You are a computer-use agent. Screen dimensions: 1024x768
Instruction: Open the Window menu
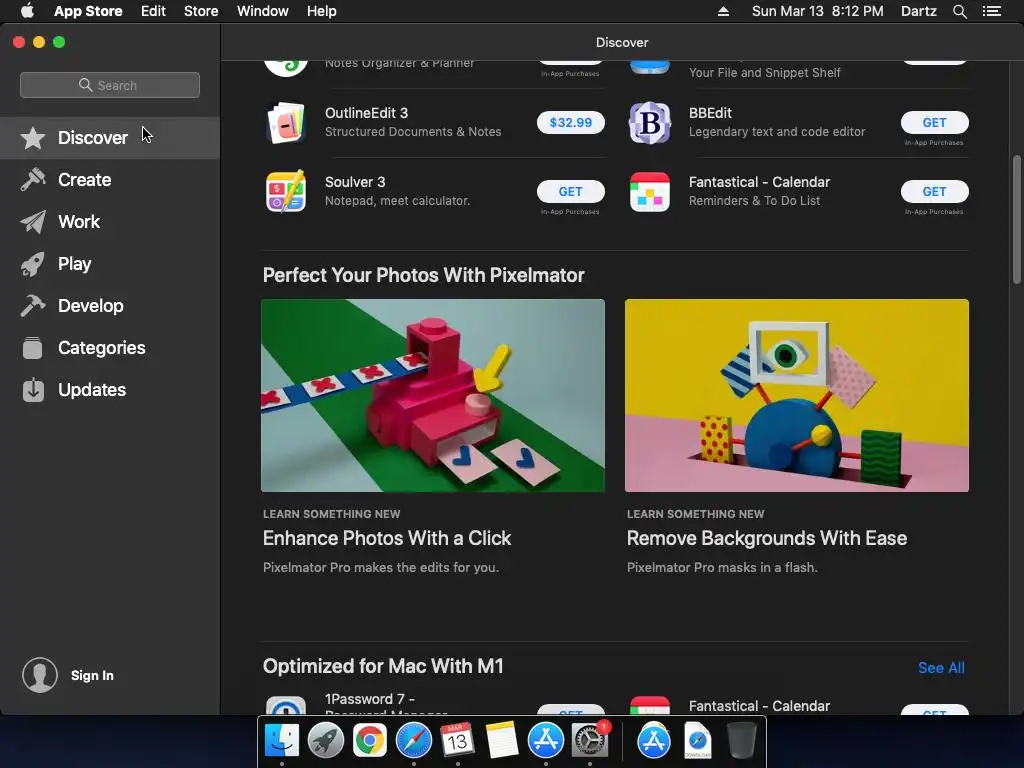tap(263, 11)
